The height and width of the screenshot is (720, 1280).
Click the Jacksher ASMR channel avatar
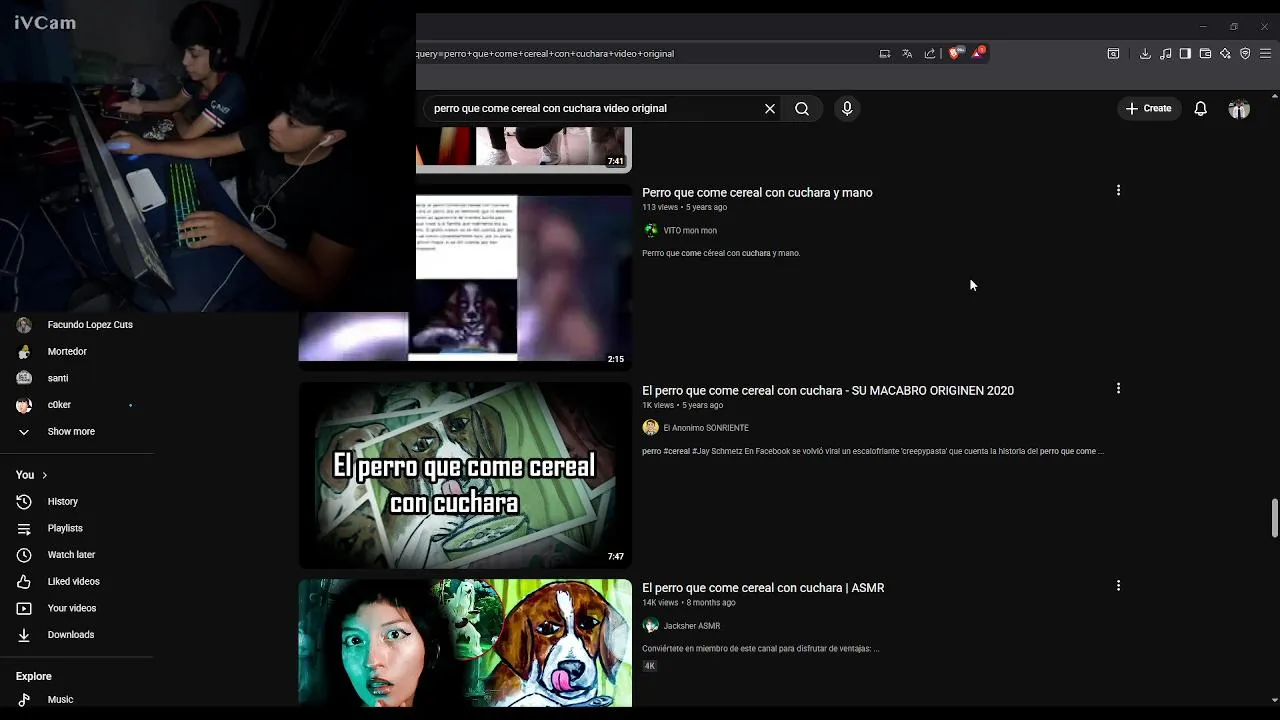pos(651,626)
